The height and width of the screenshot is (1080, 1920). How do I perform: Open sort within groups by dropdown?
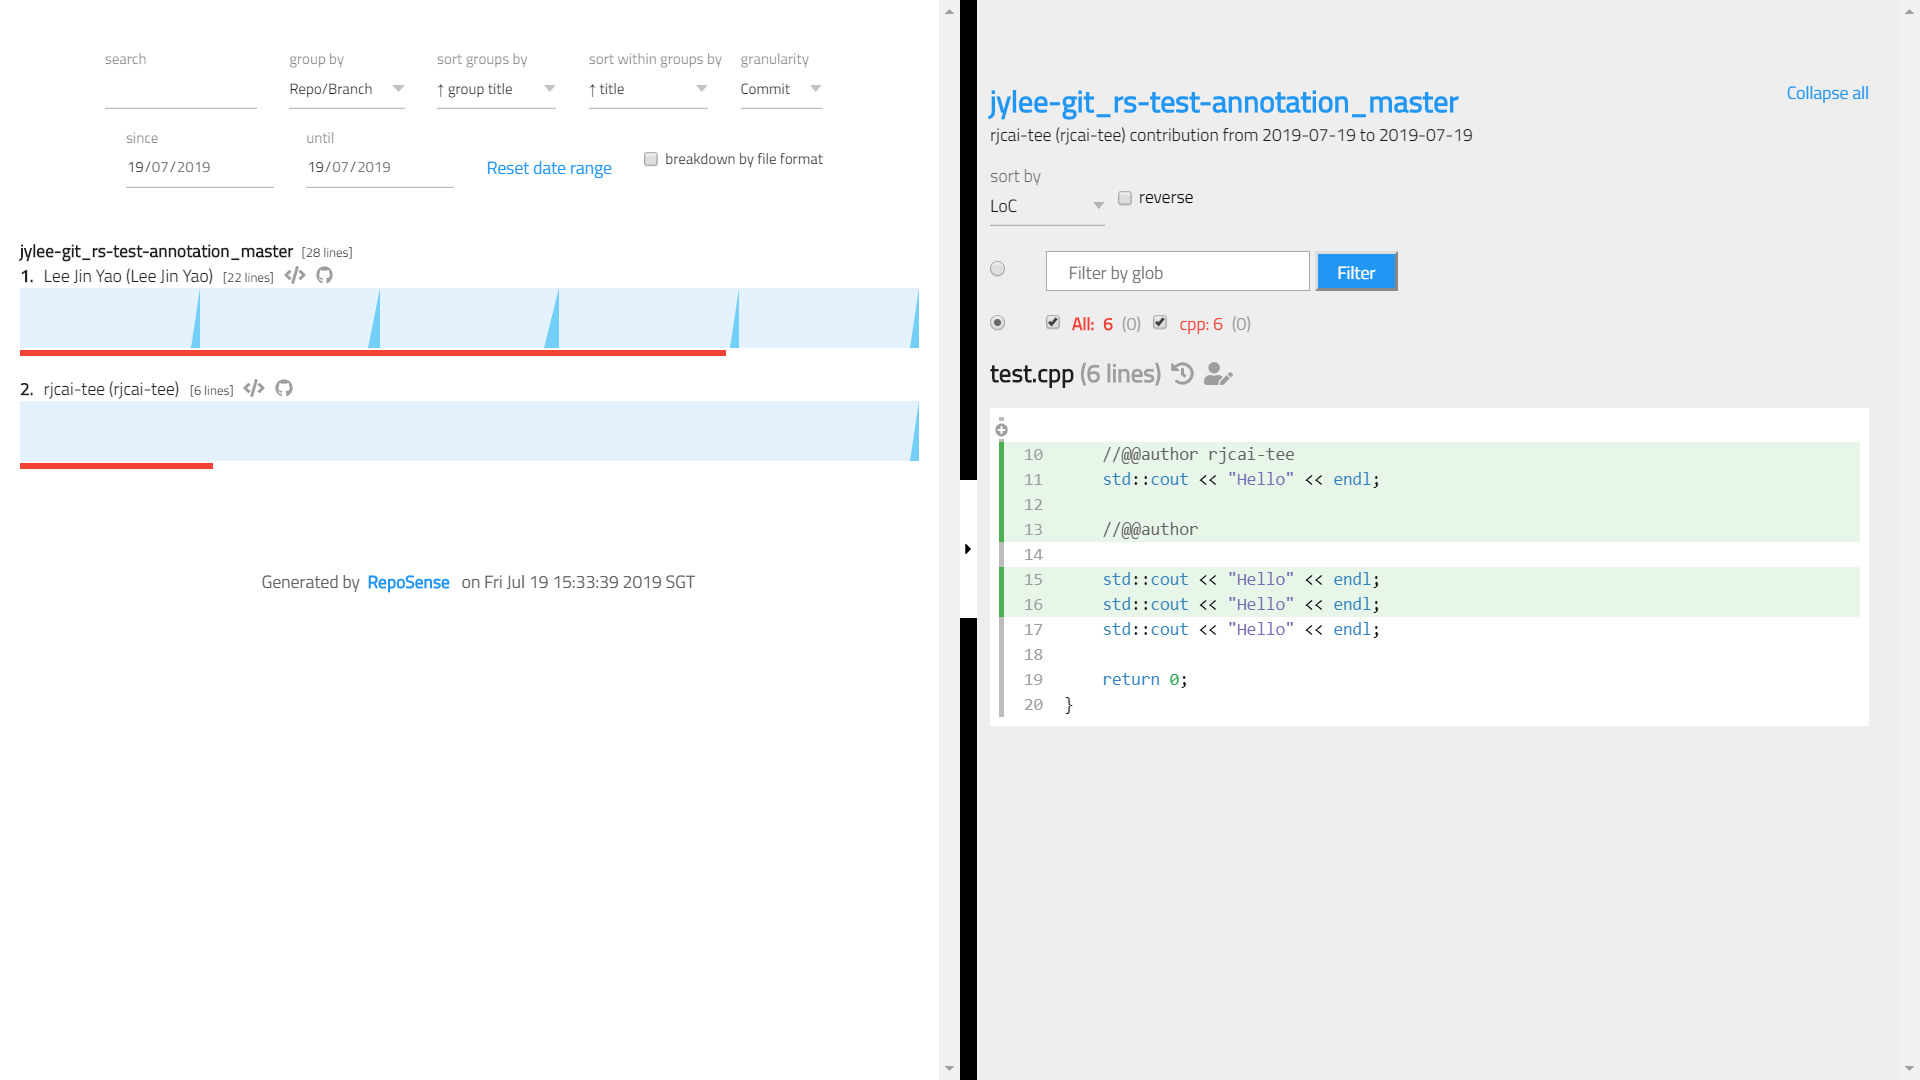[648, 90]
